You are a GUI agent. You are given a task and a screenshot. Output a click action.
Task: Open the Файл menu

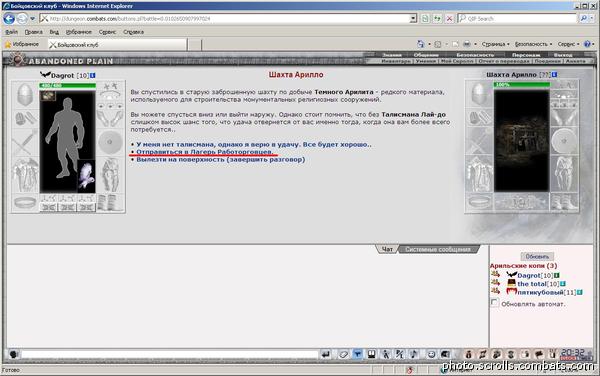[11, 32]
